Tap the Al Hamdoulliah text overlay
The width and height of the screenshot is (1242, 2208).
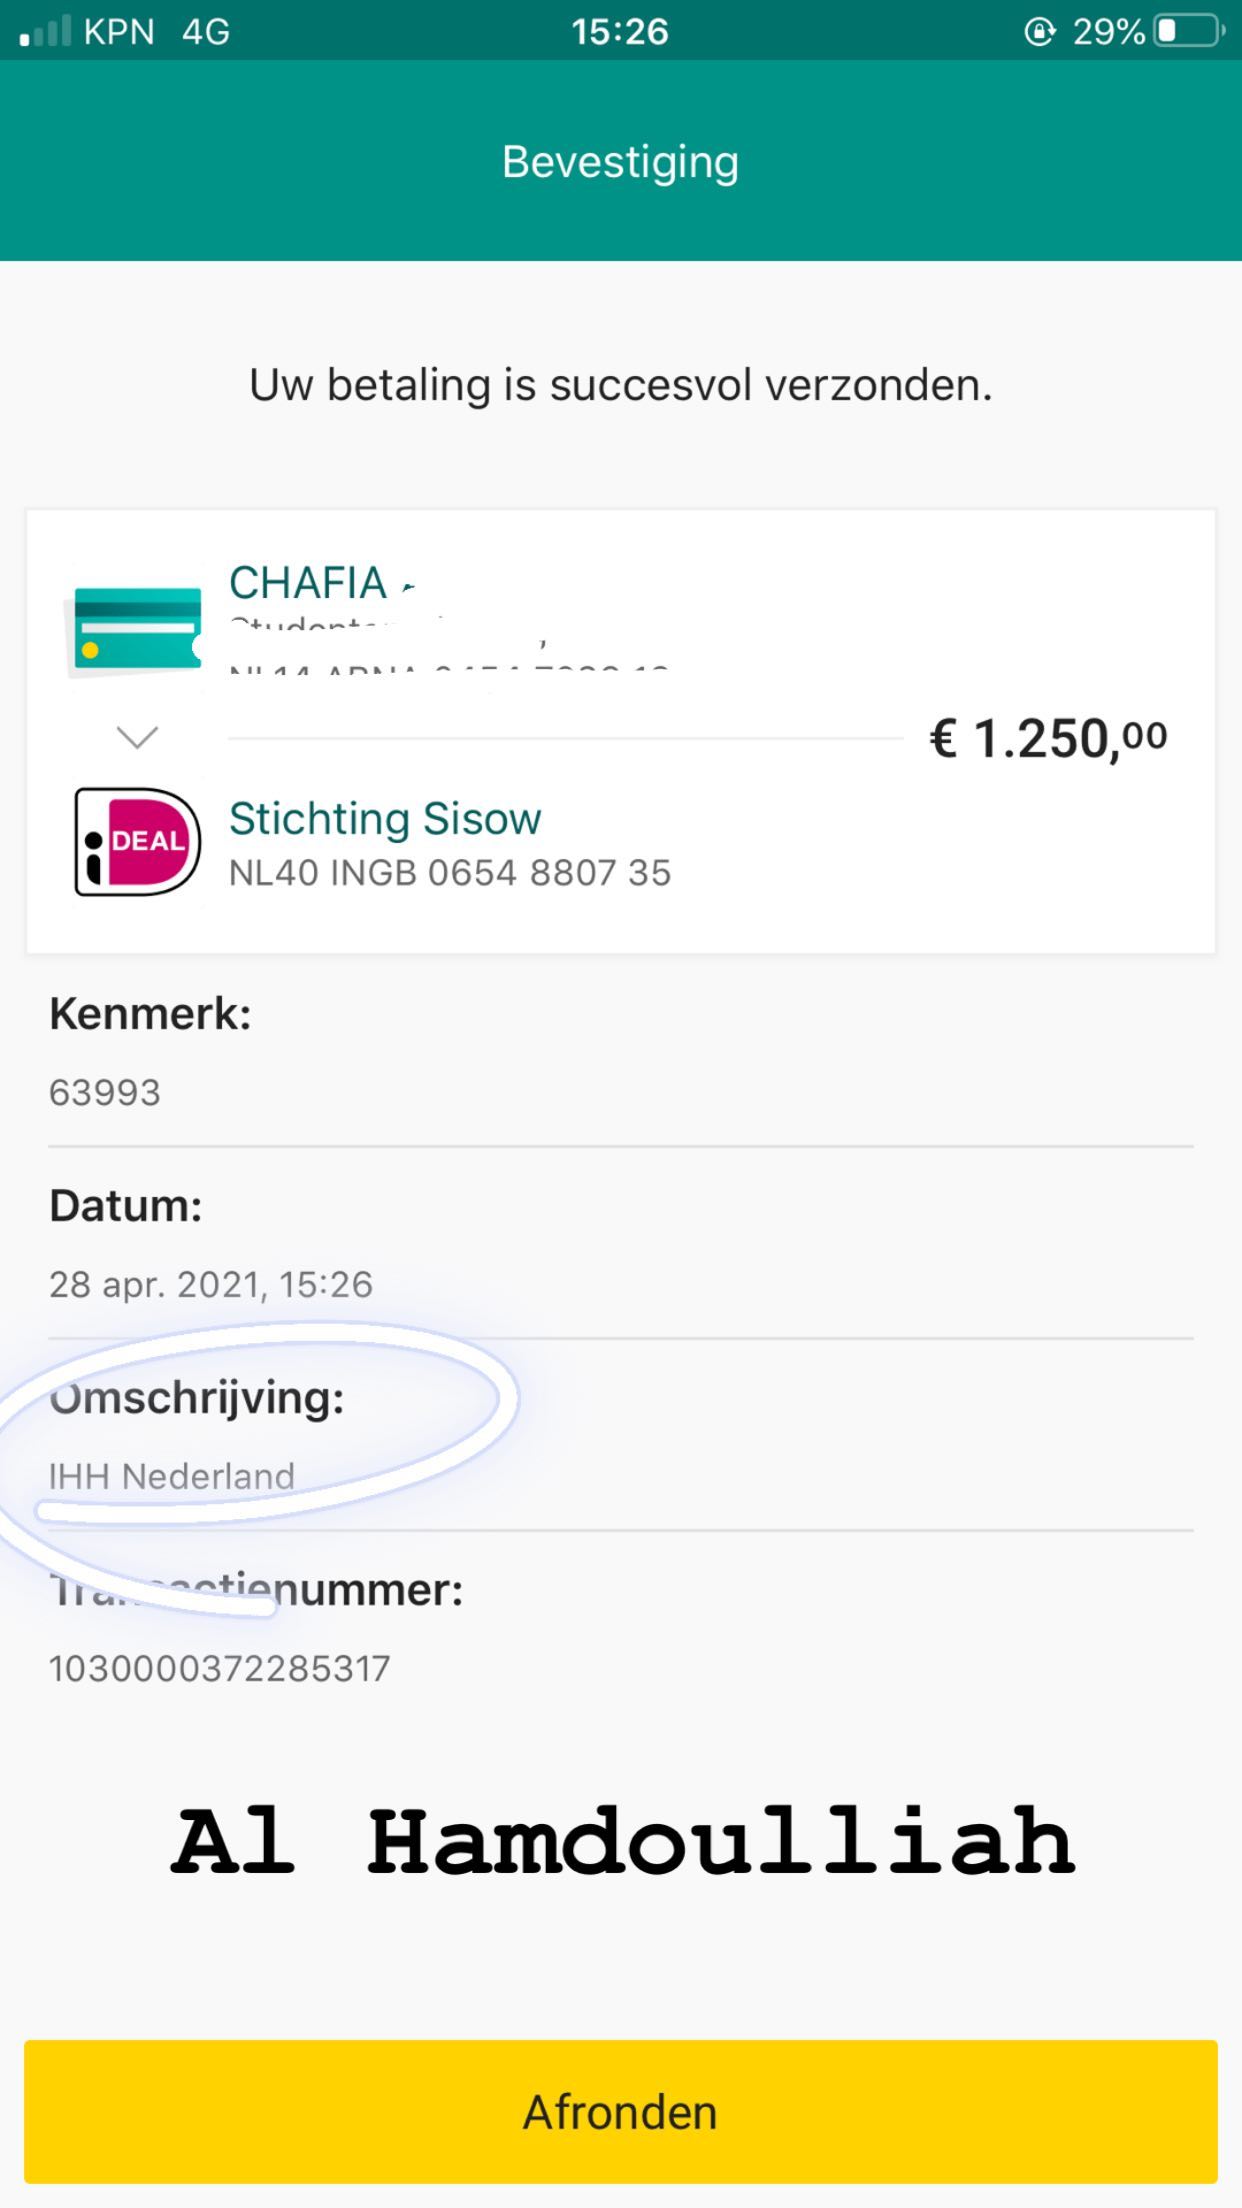point(622,1842)
